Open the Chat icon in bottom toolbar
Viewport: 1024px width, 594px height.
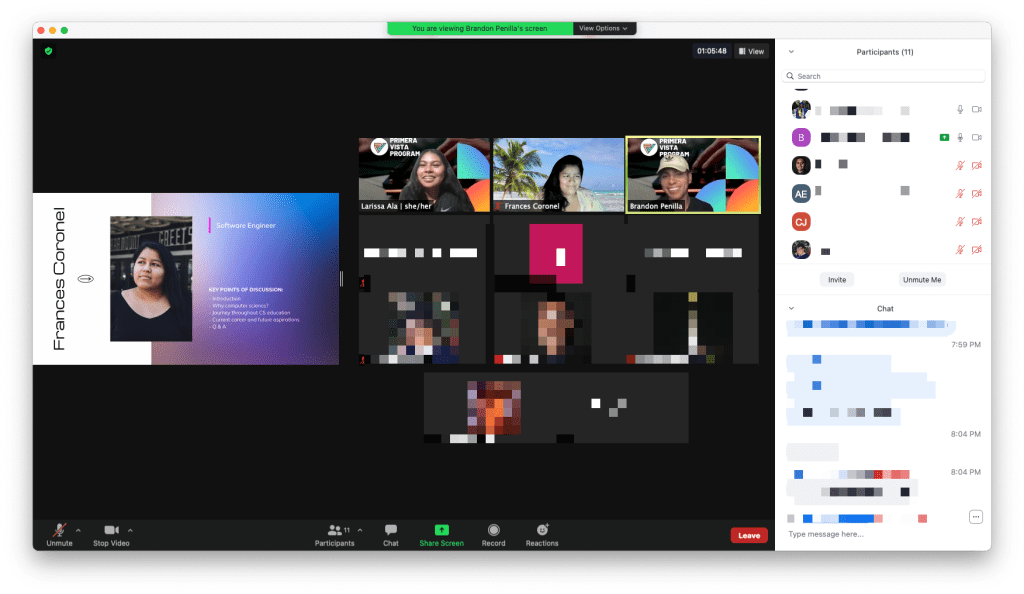point(391,530)
